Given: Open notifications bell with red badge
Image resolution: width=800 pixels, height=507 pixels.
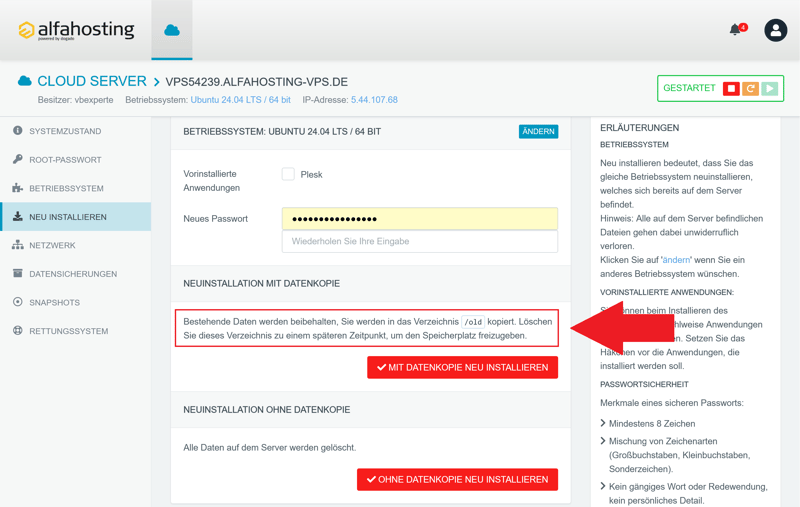Looking at the screenshot, I should 737,29.
